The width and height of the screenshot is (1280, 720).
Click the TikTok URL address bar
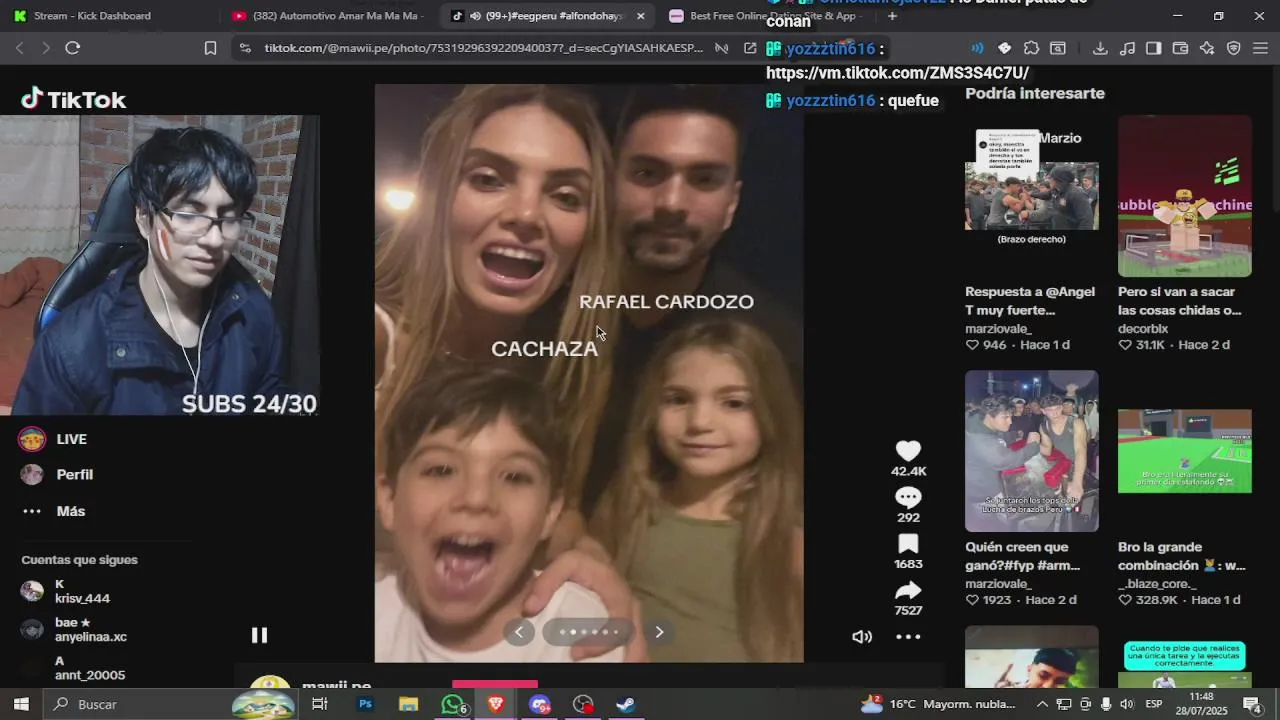(483, 48)
